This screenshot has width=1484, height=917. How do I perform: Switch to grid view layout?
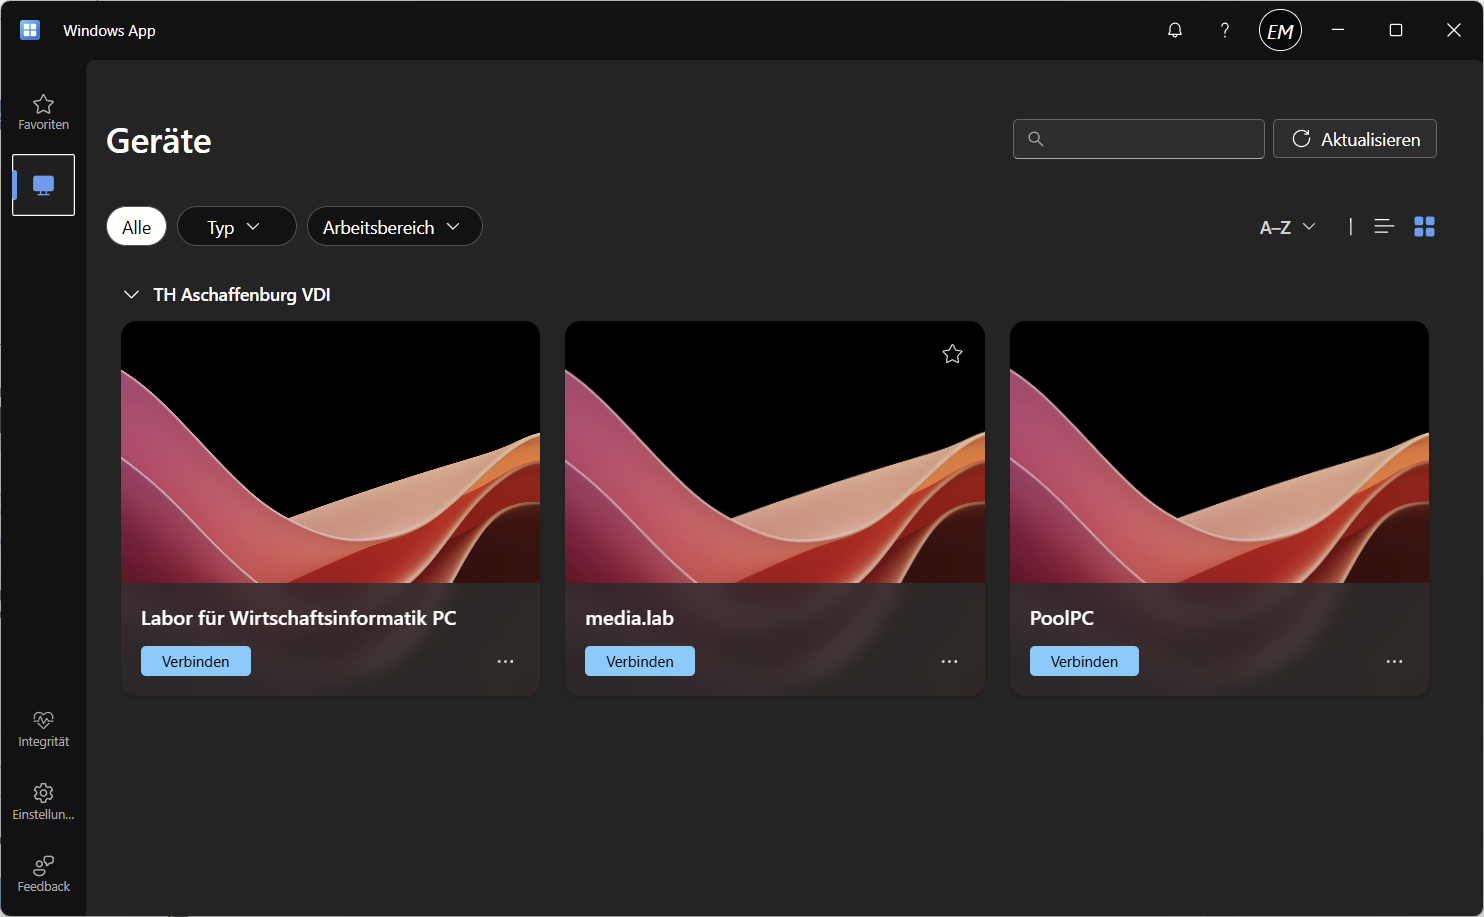point(1424,227)
